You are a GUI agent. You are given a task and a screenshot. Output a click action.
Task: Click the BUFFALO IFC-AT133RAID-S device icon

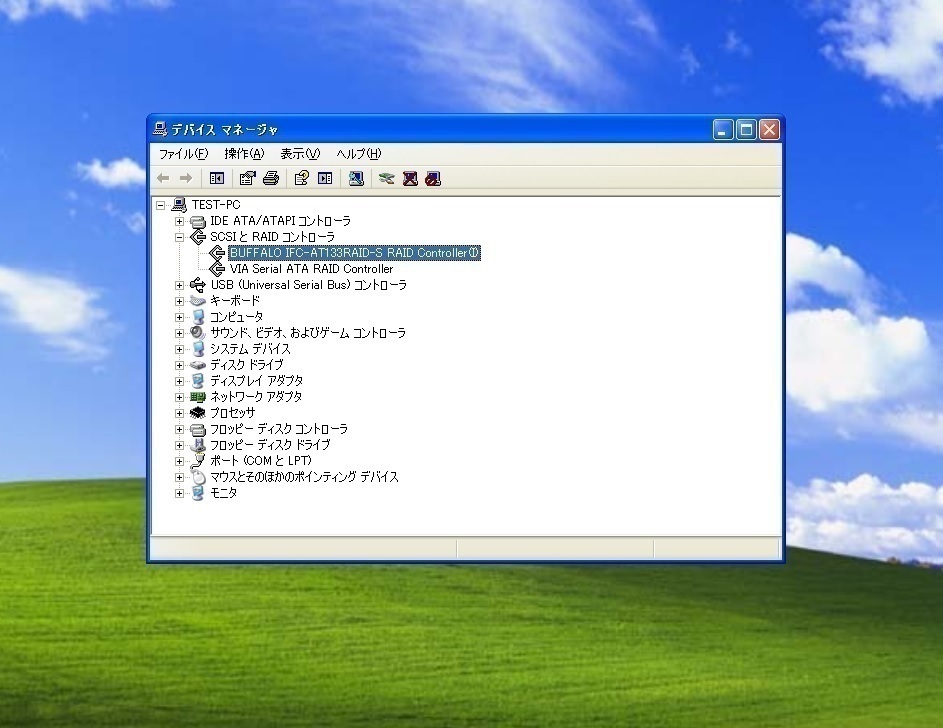click(x=217, y=253)
